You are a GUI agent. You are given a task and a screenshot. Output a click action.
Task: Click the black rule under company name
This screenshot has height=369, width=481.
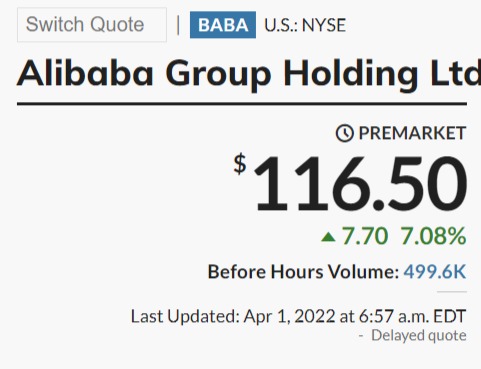coord(242,104)
